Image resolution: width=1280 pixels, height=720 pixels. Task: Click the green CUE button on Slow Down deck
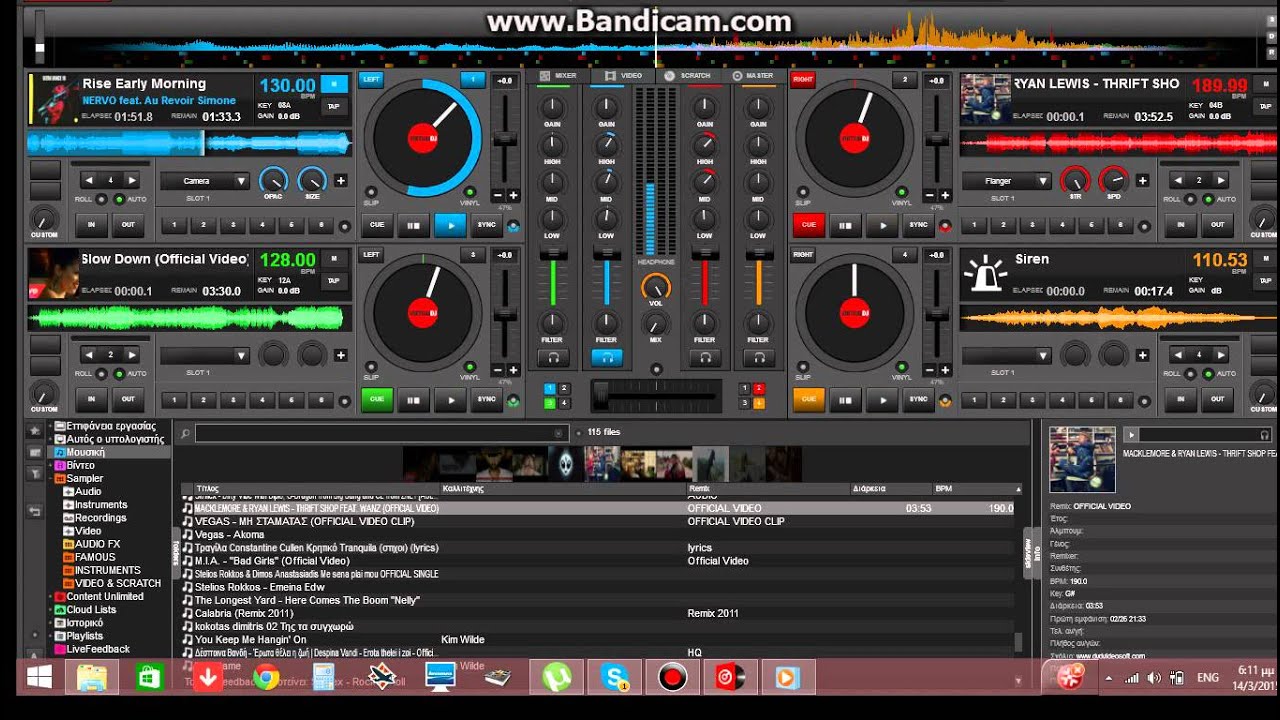coord(377,399)
